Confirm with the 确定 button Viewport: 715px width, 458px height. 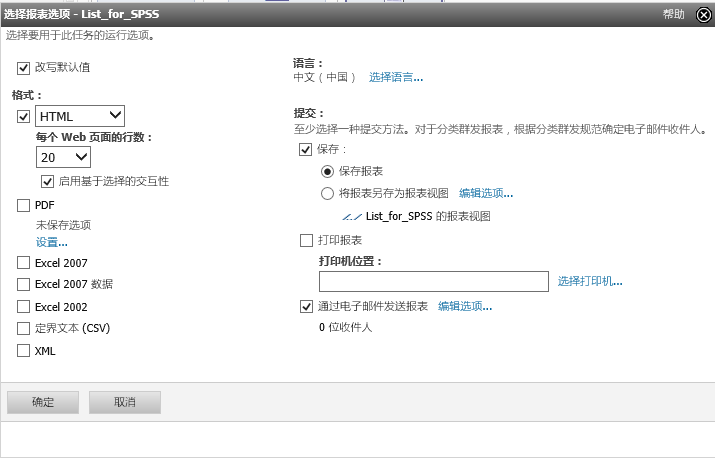tap(43, 402)
